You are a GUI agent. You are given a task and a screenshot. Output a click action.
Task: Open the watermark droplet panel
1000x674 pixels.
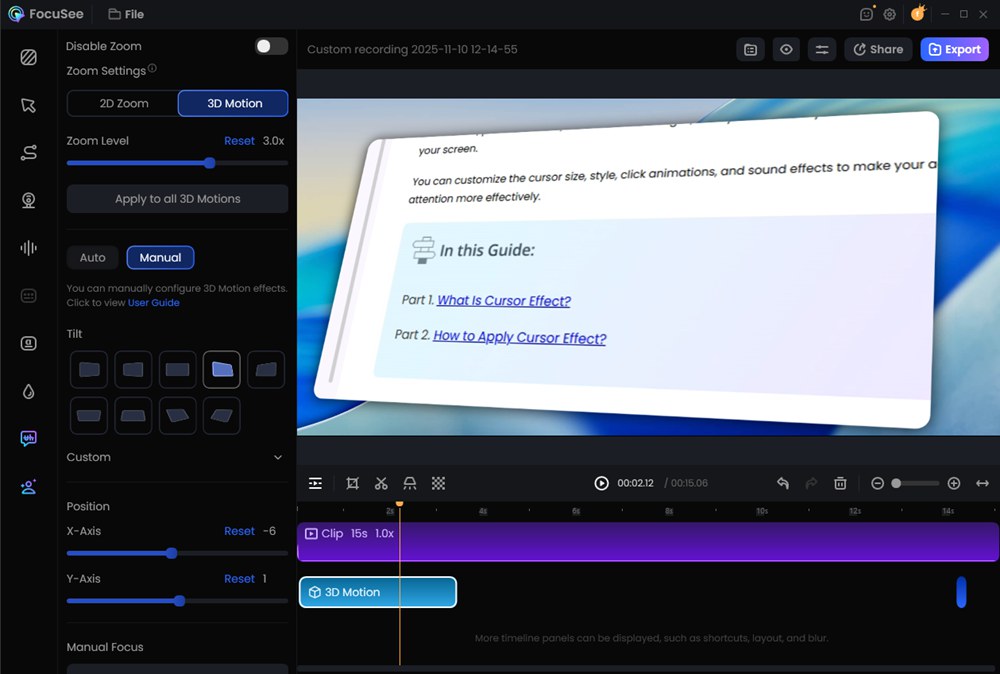28,391
